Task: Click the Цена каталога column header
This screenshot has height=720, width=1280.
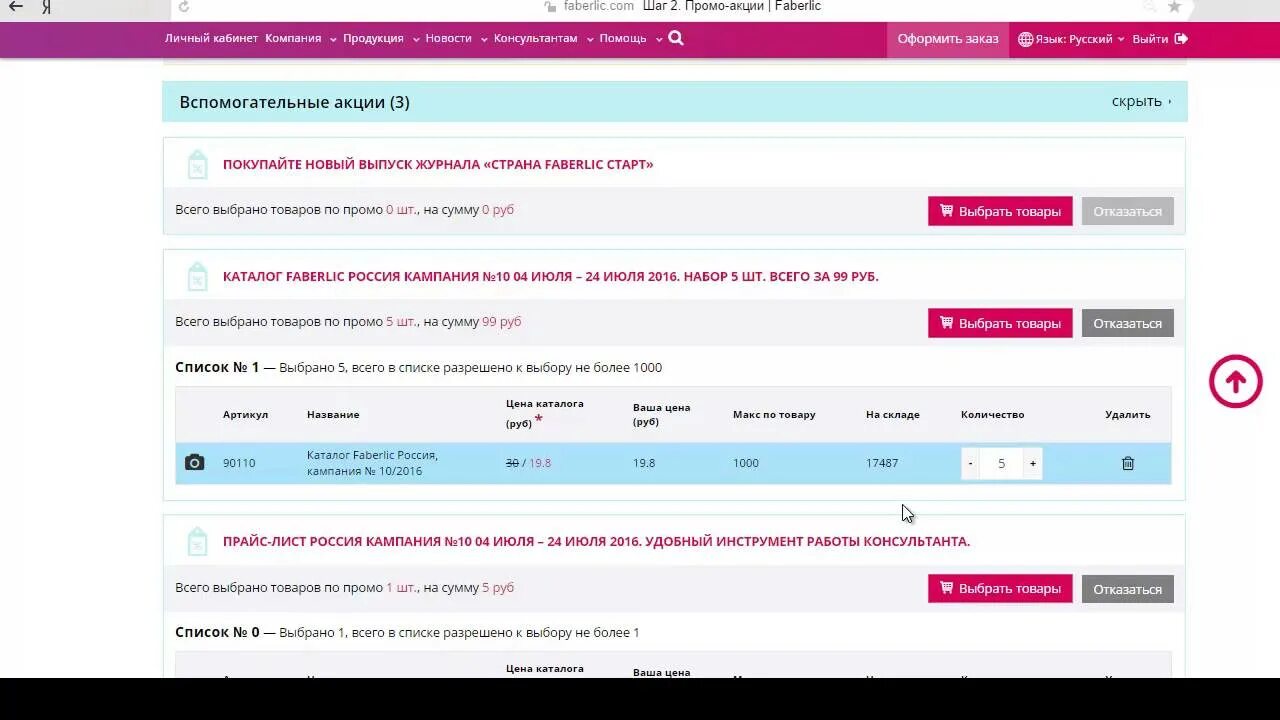Action: point(544,413)
